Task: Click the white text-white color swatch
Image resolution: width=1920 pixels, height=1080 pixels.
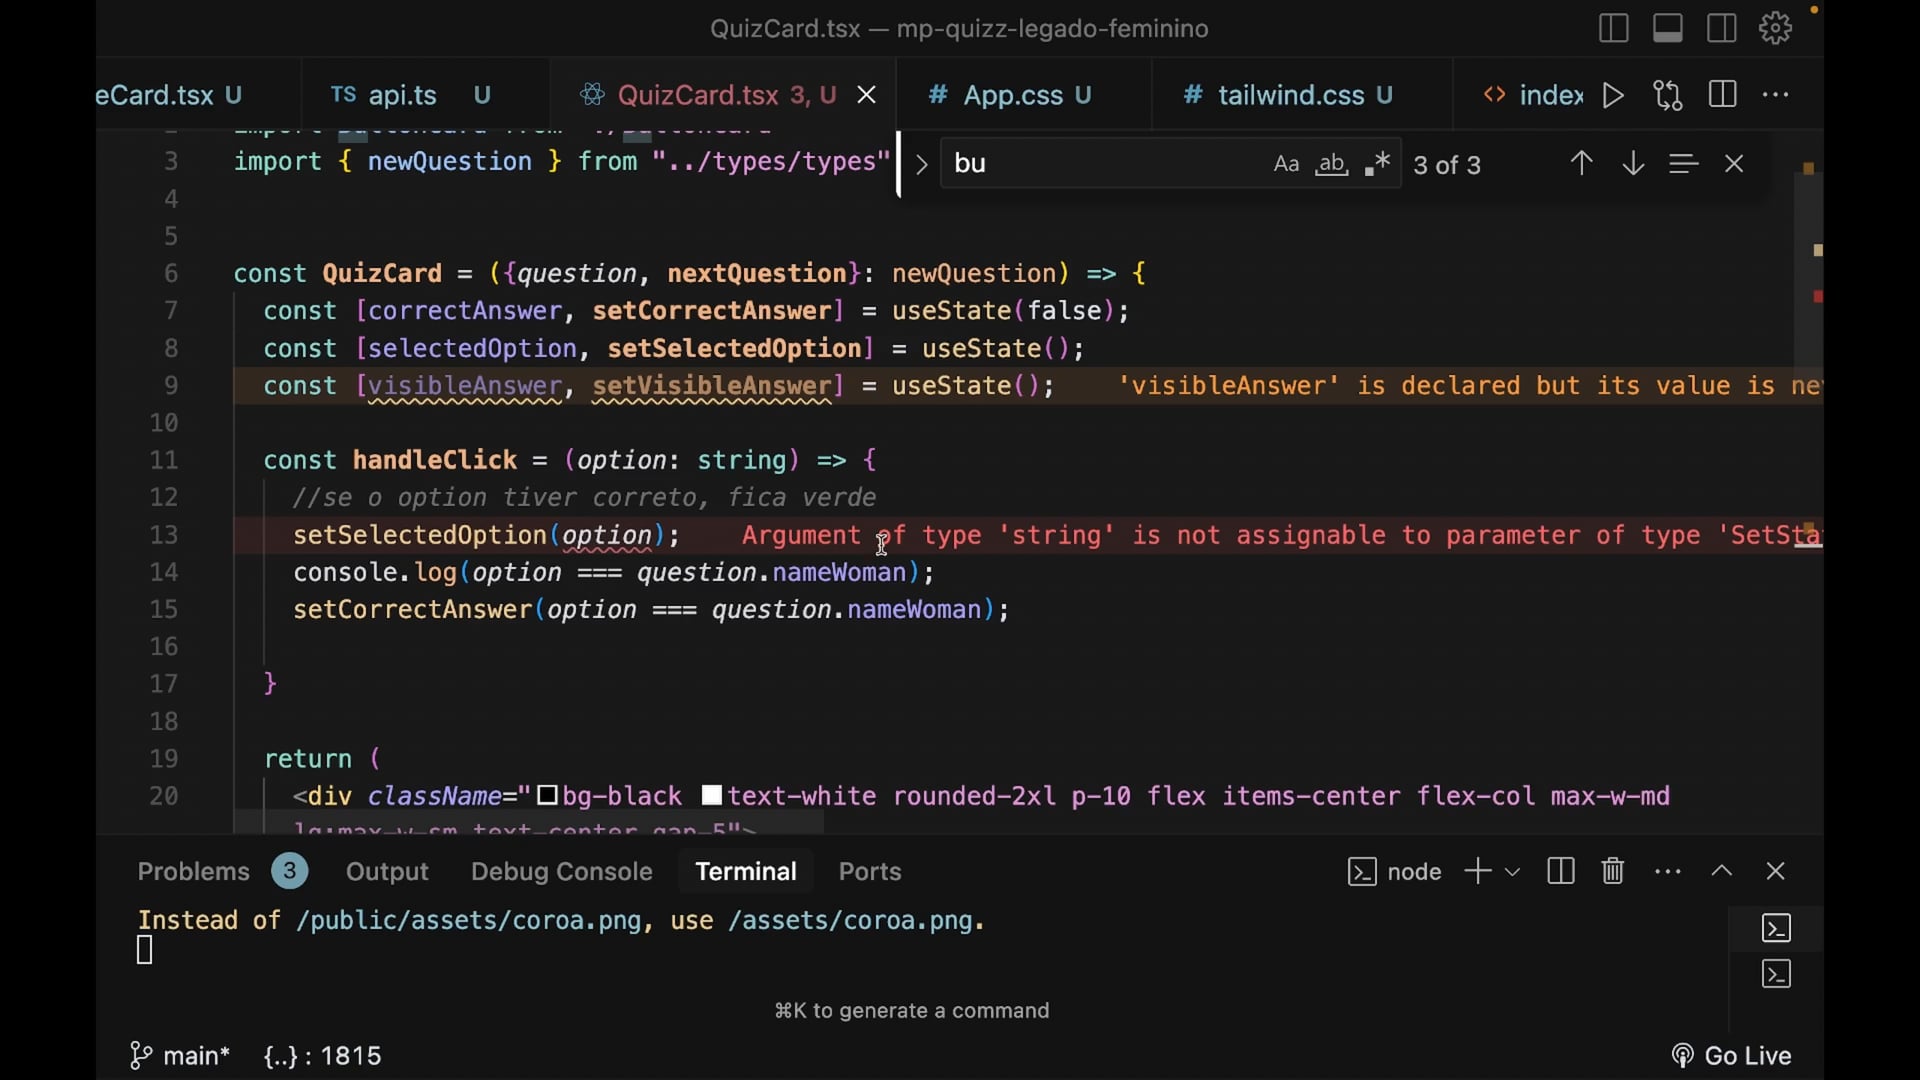Action: [712, 796]
